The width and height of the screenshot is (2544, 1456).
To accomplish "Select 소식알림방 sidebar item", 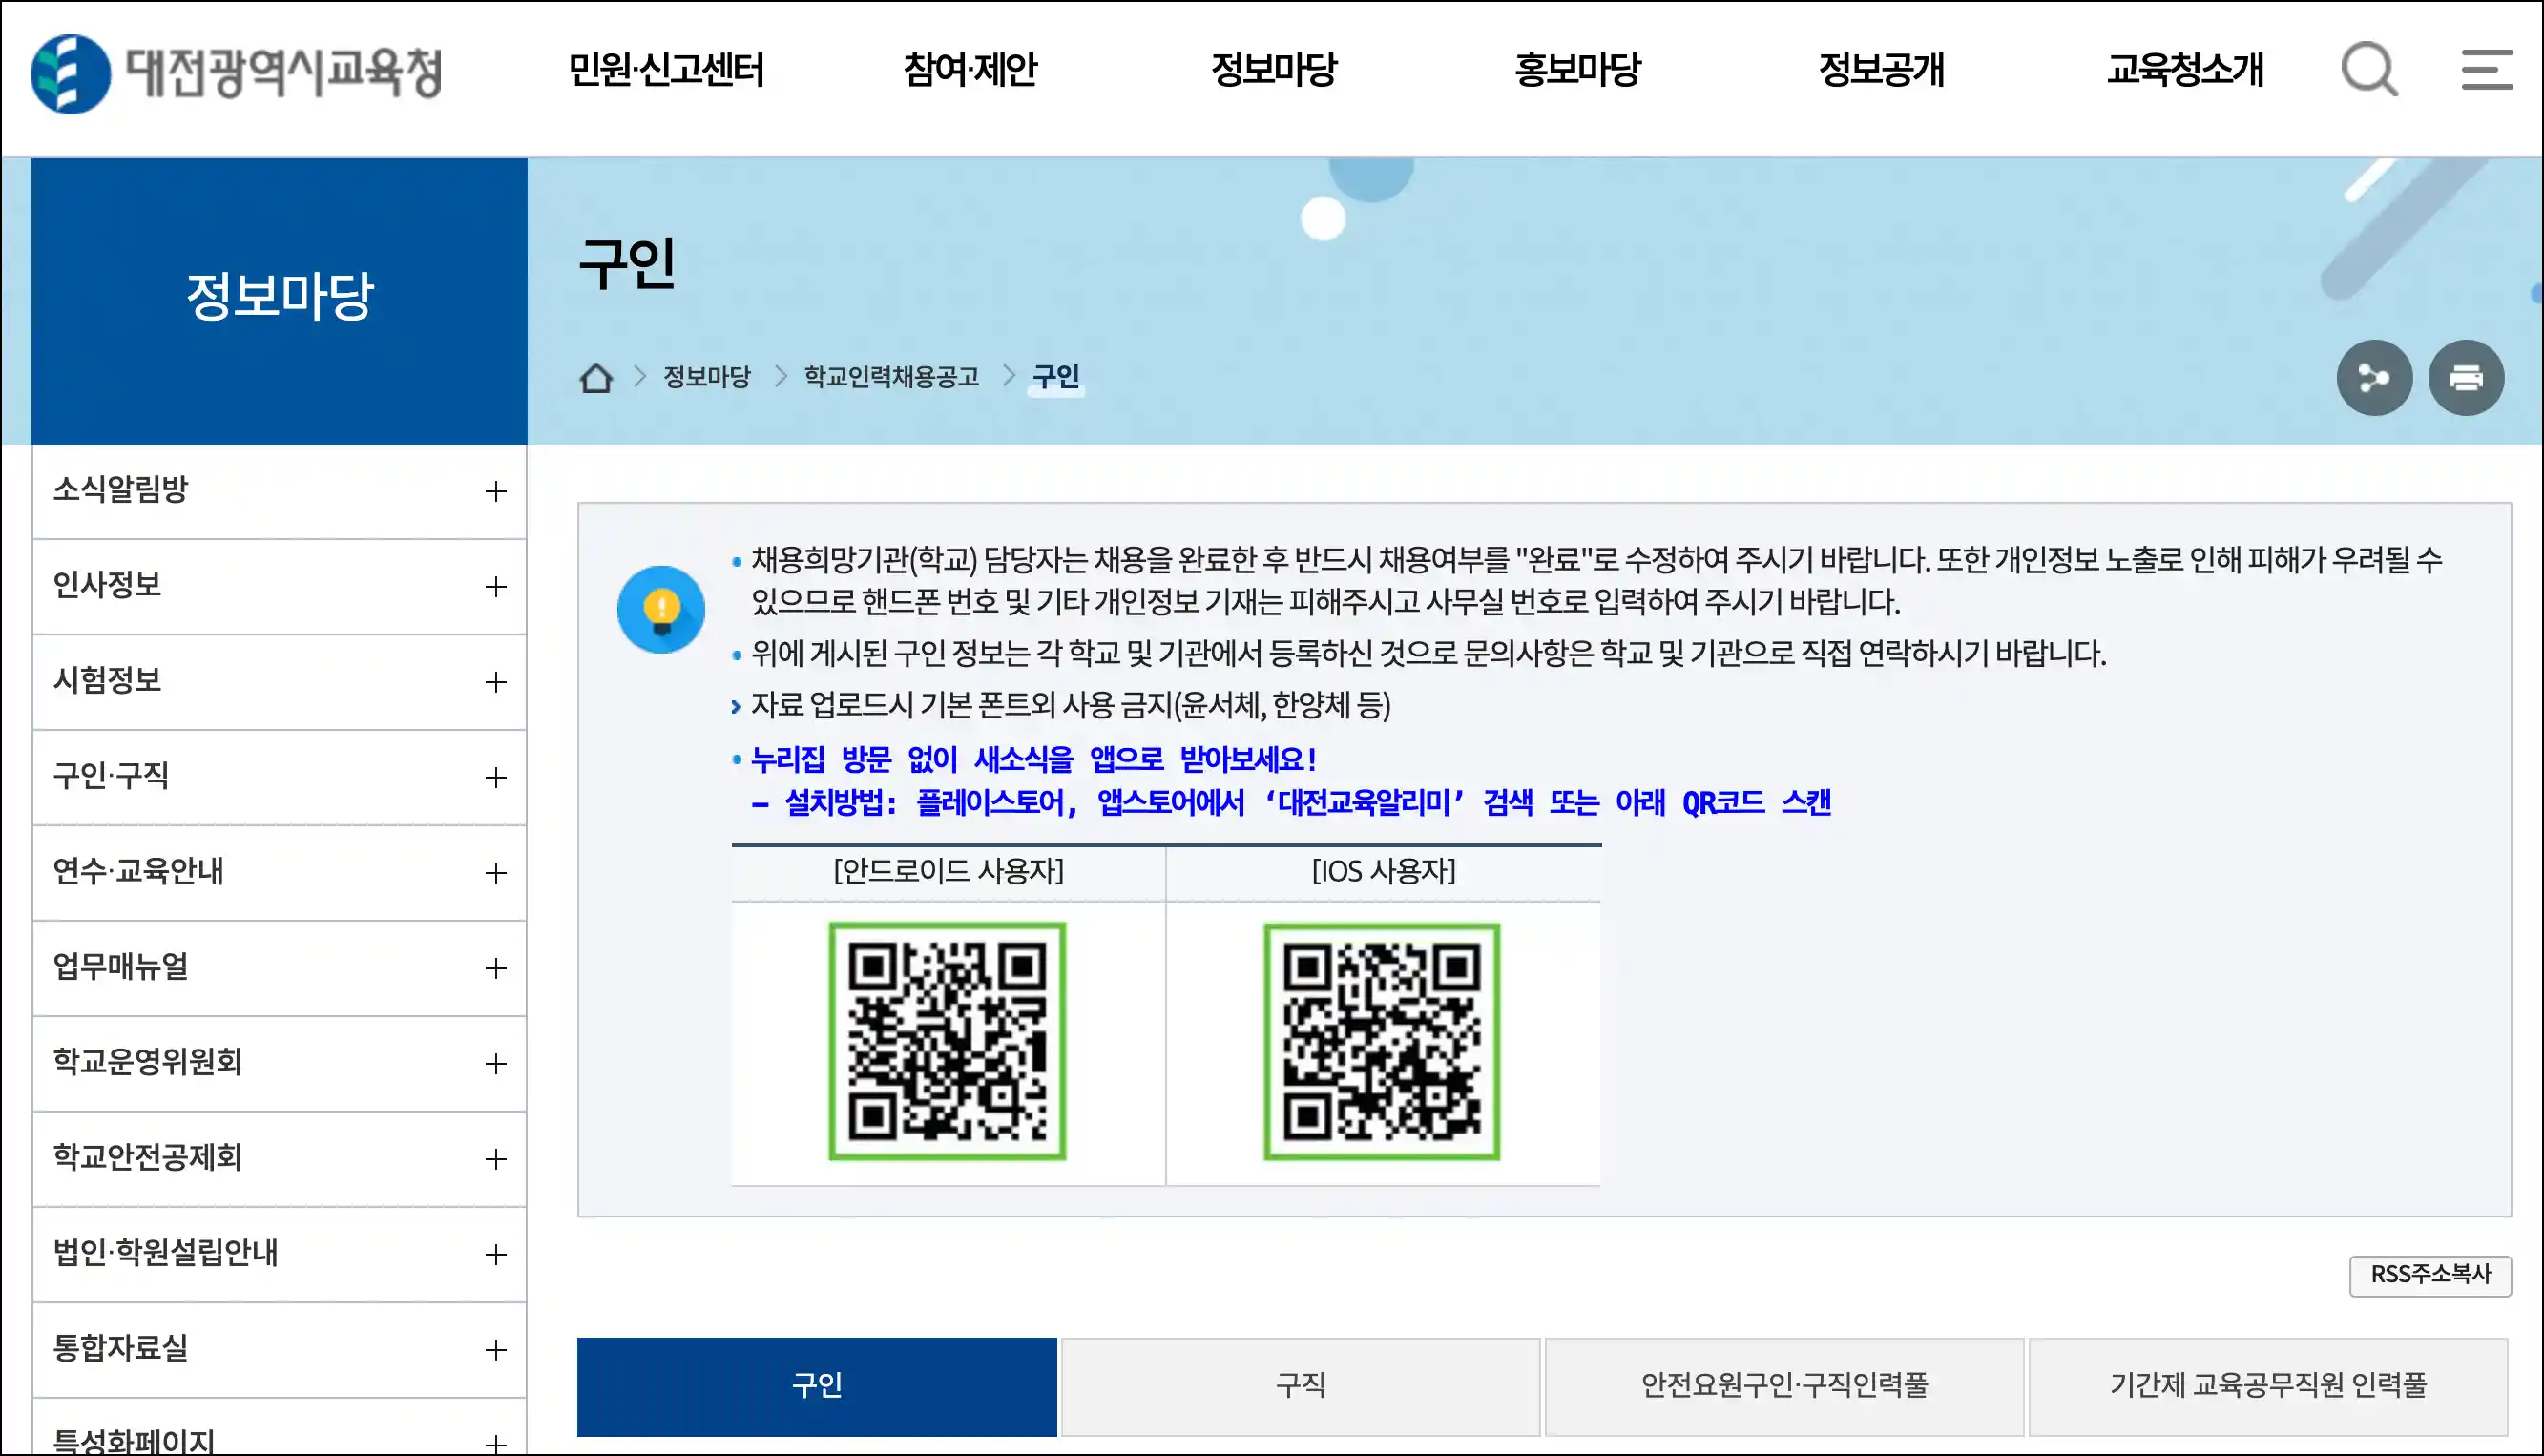I will pyautogui.click(x=279, y=491).
